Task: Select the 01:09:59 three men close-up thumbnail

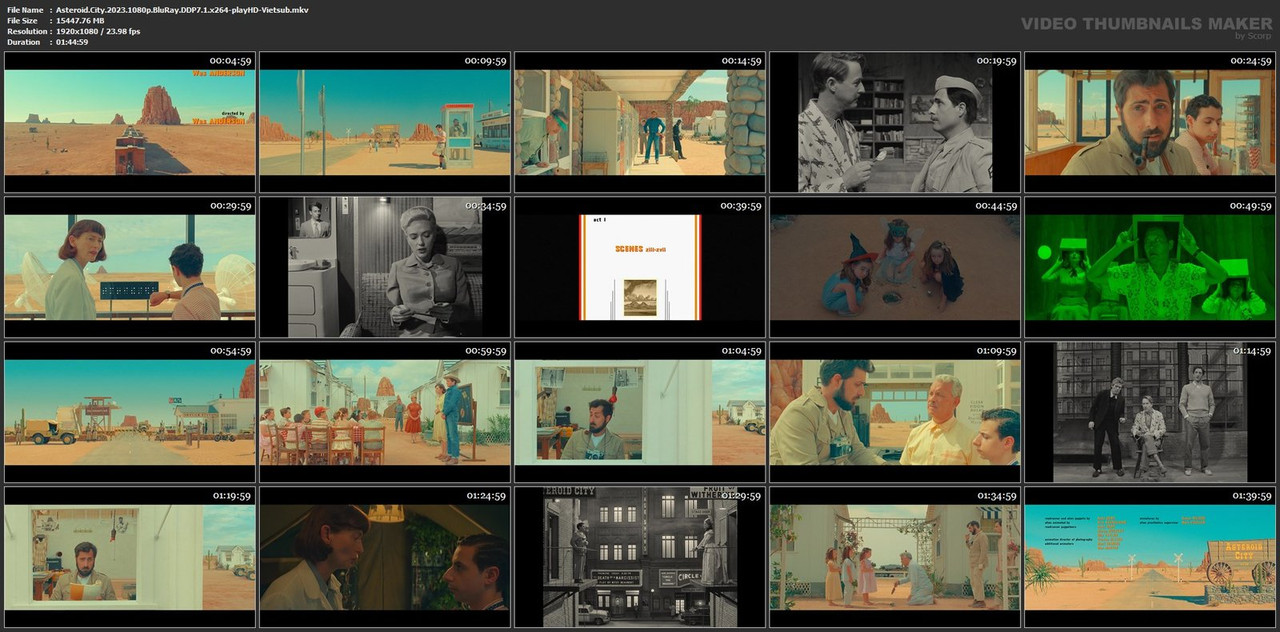Action: [895, 412]
